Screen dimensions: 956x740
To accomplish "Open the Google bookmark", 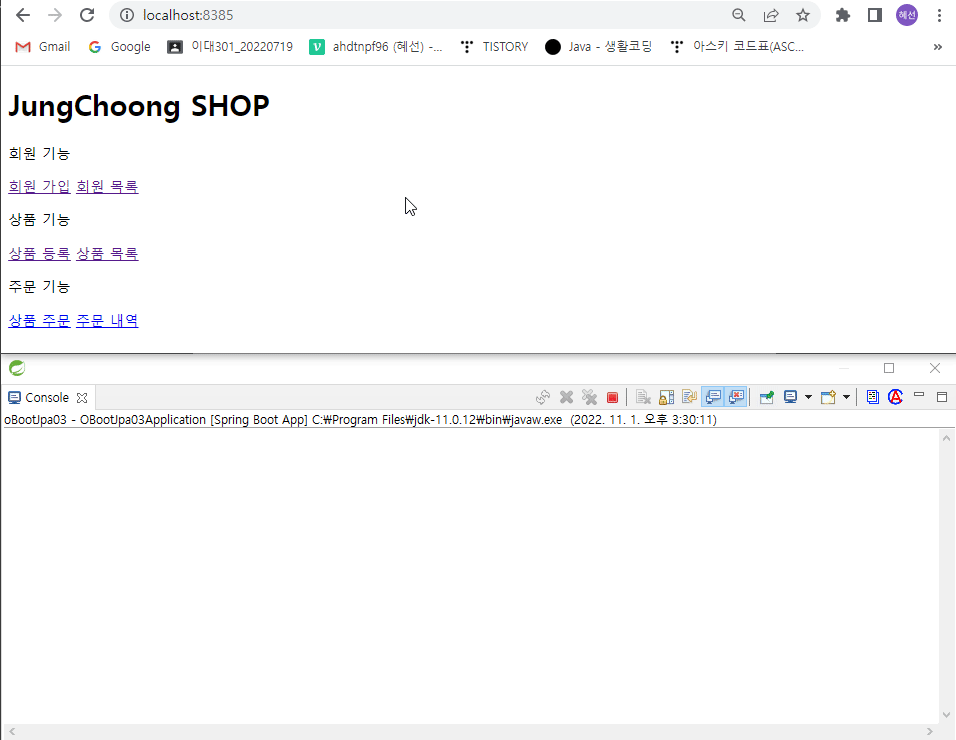I will click(x=120, y=47).
